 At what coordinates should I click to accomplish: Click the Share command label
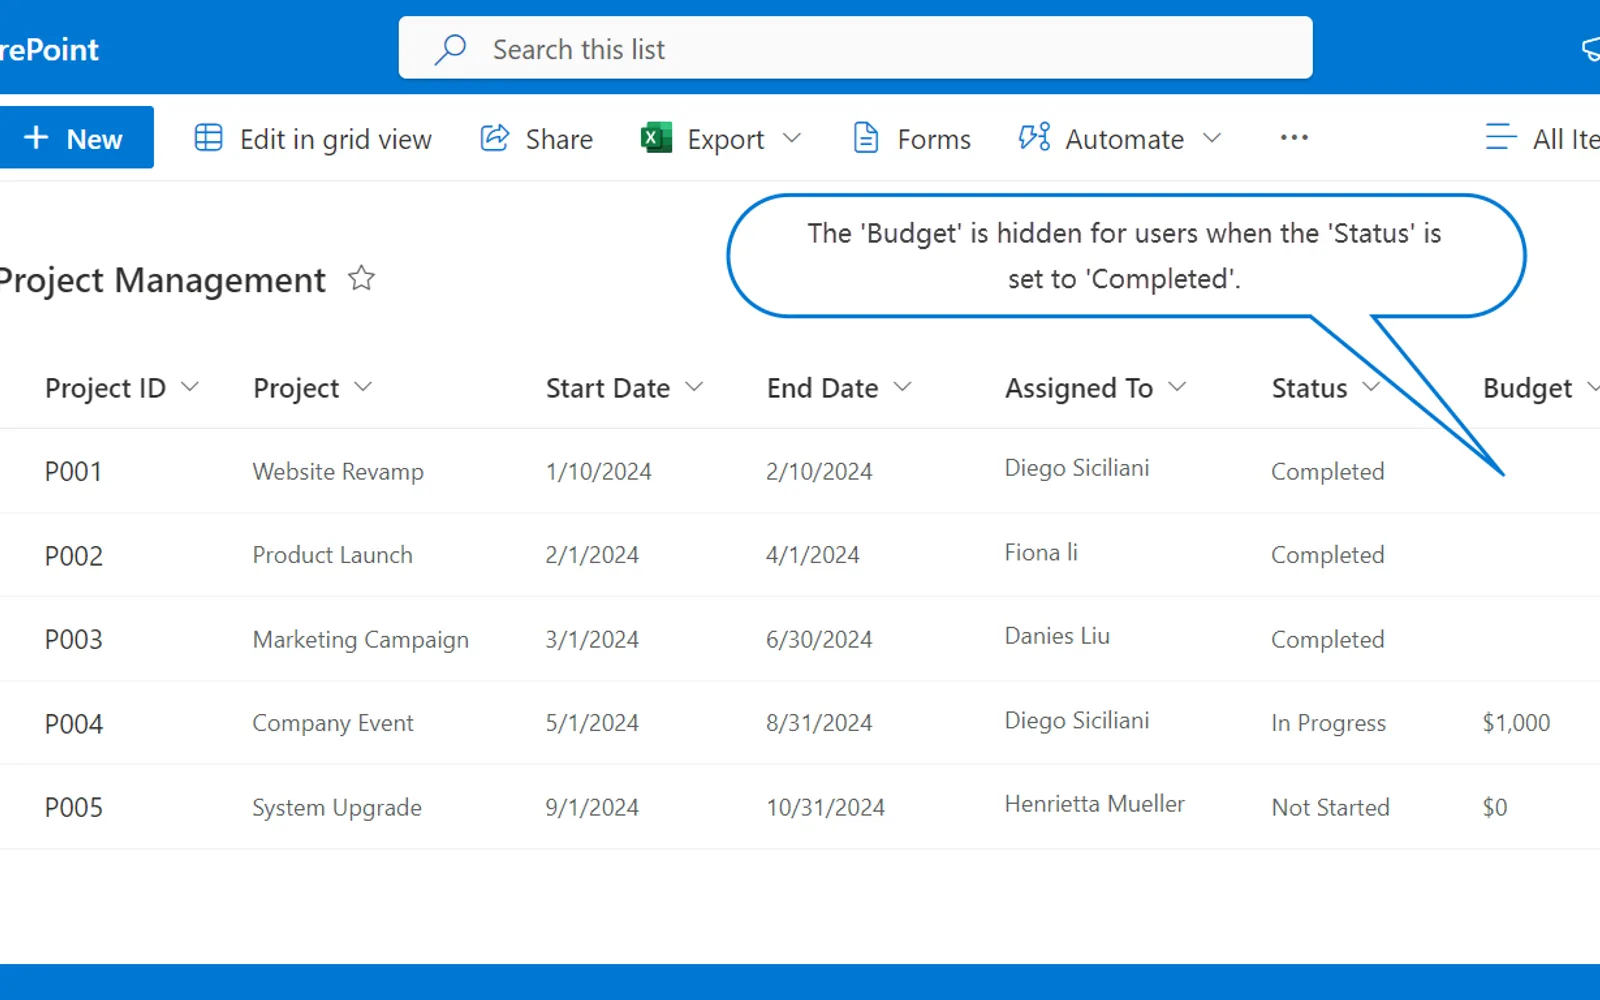point(559,139)
